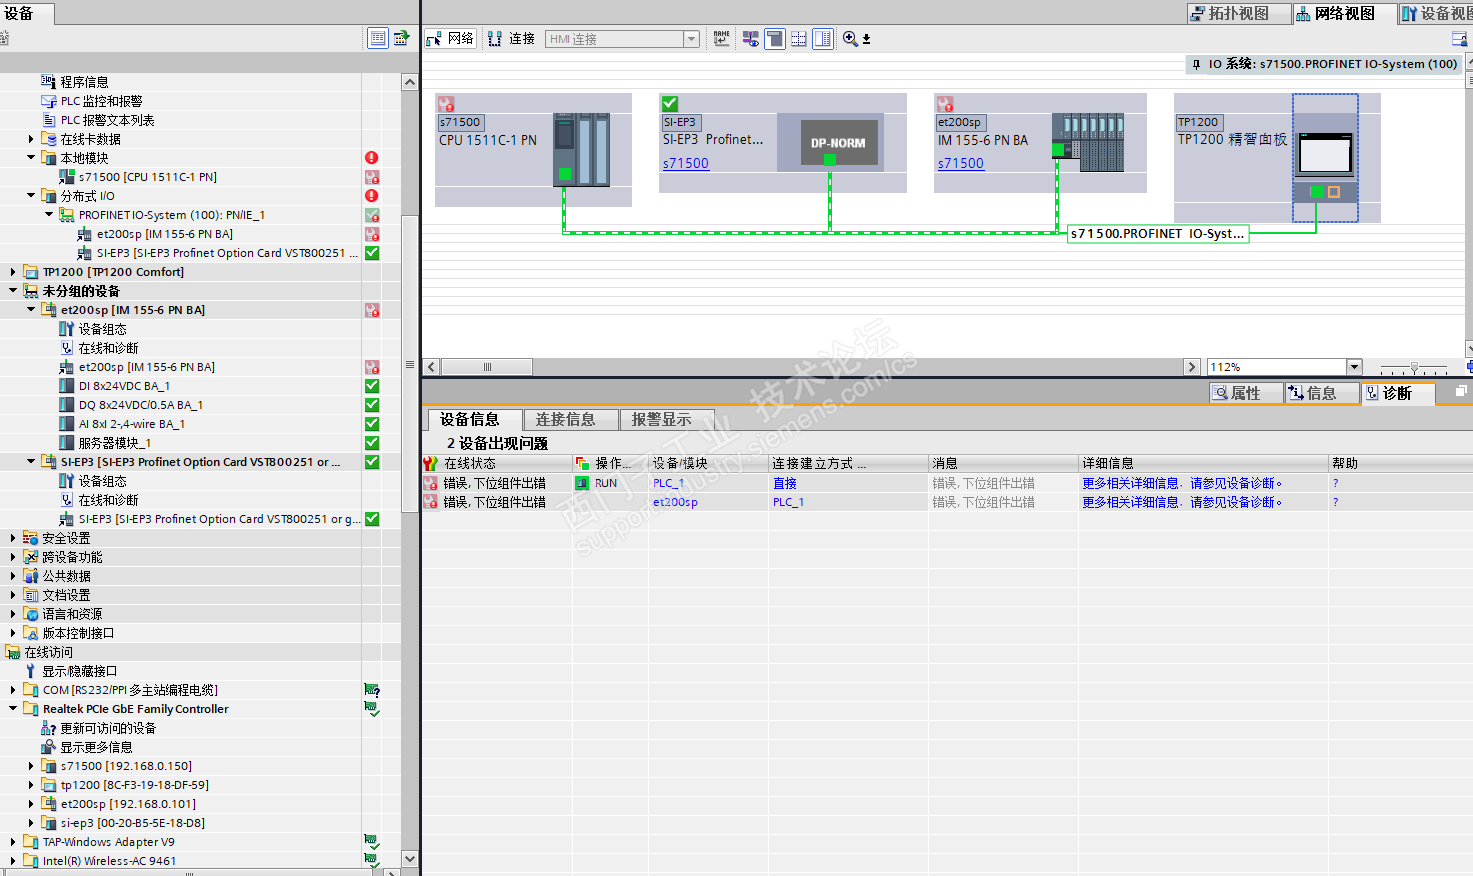This screenshot has height=876, width=1473.
Task: Click the pin icon beside IO 系统 label
Action: (x=1196, y=64)
